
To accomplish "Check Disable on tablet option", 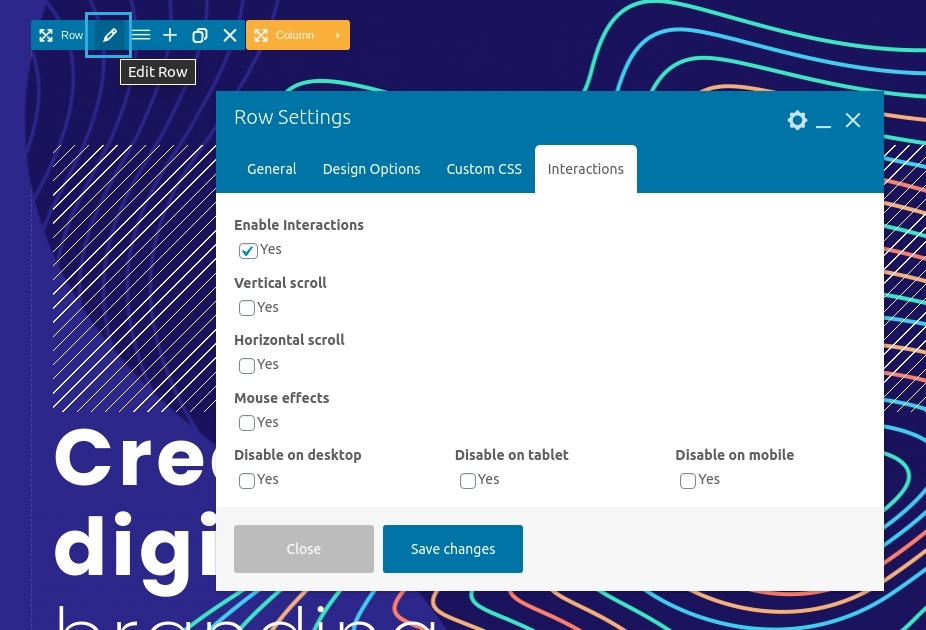I will (468, 480).
